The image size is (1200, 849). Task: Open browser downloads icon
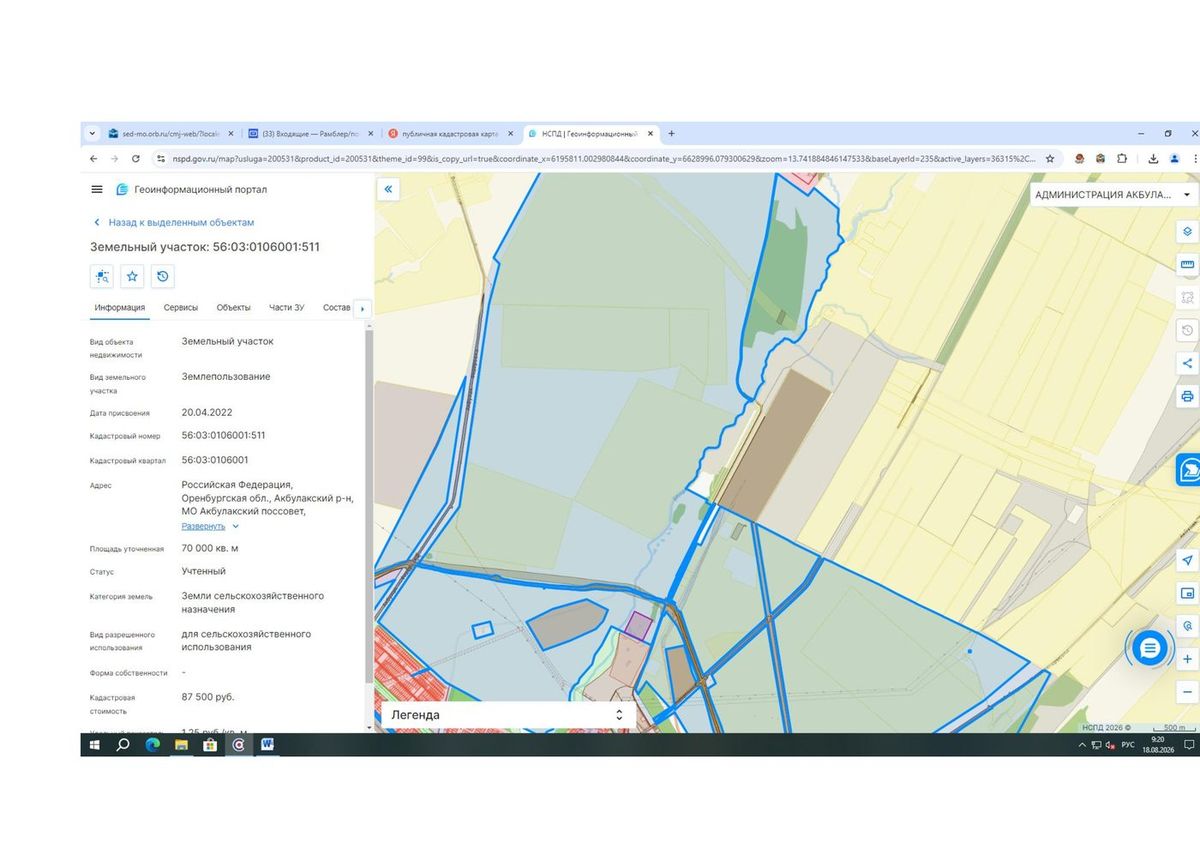pos(1153,158)
